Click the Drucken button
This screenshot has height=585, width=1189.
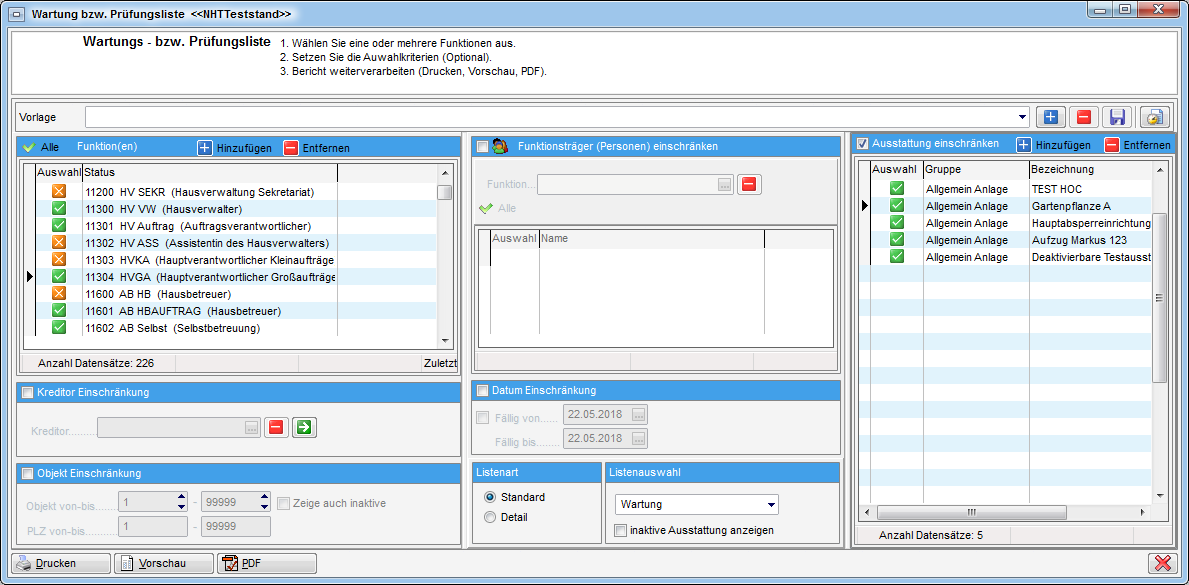pos(60,564)
